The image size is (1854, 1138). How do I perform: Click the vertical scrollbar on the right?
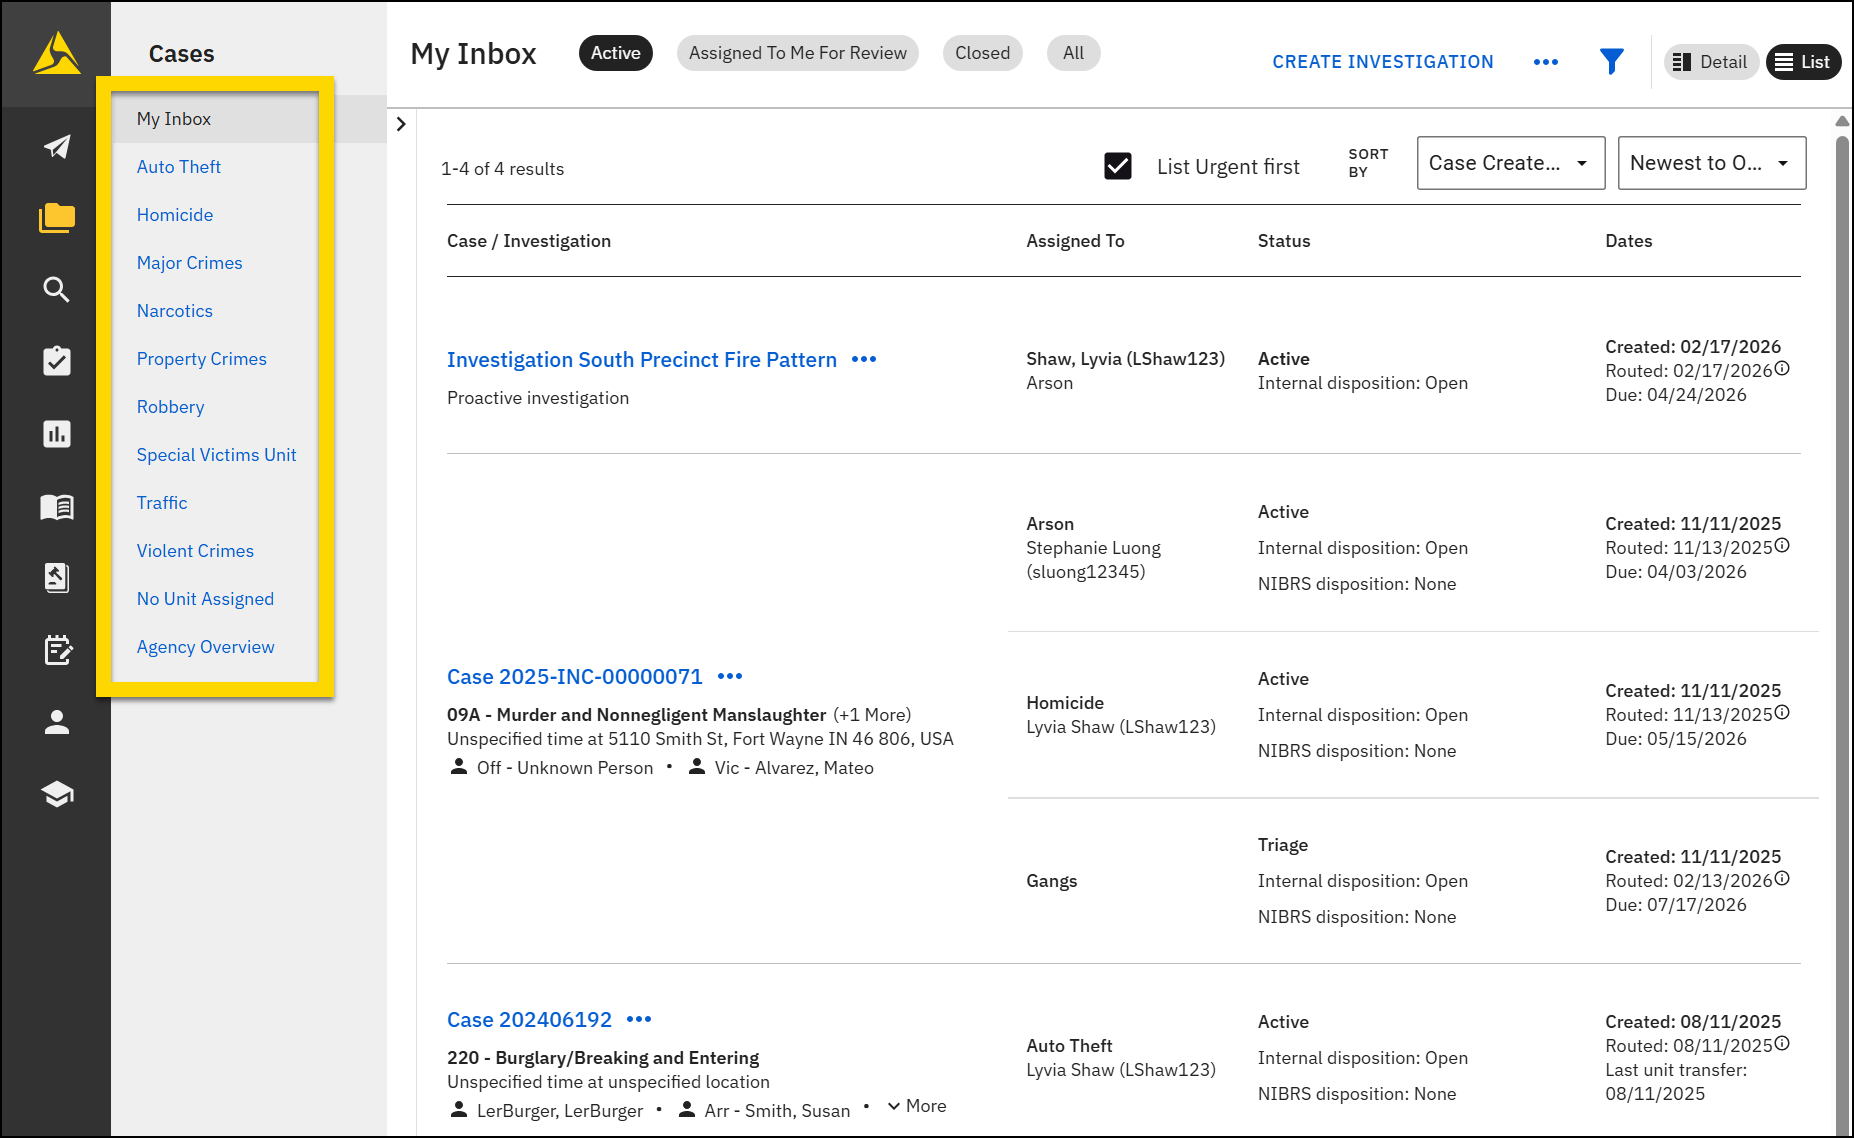click(1841, 600)
